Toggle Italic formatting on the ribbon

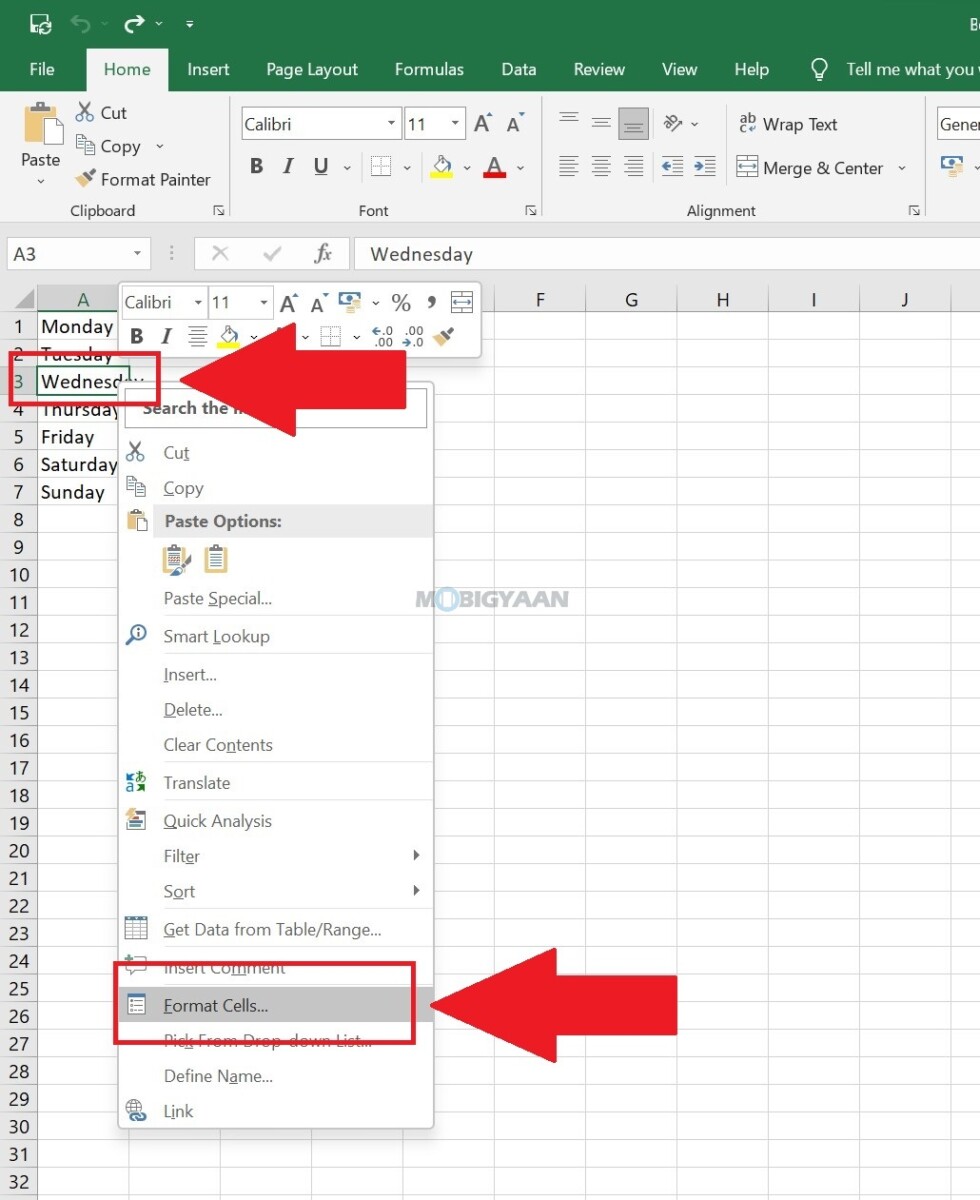point(288,166)
